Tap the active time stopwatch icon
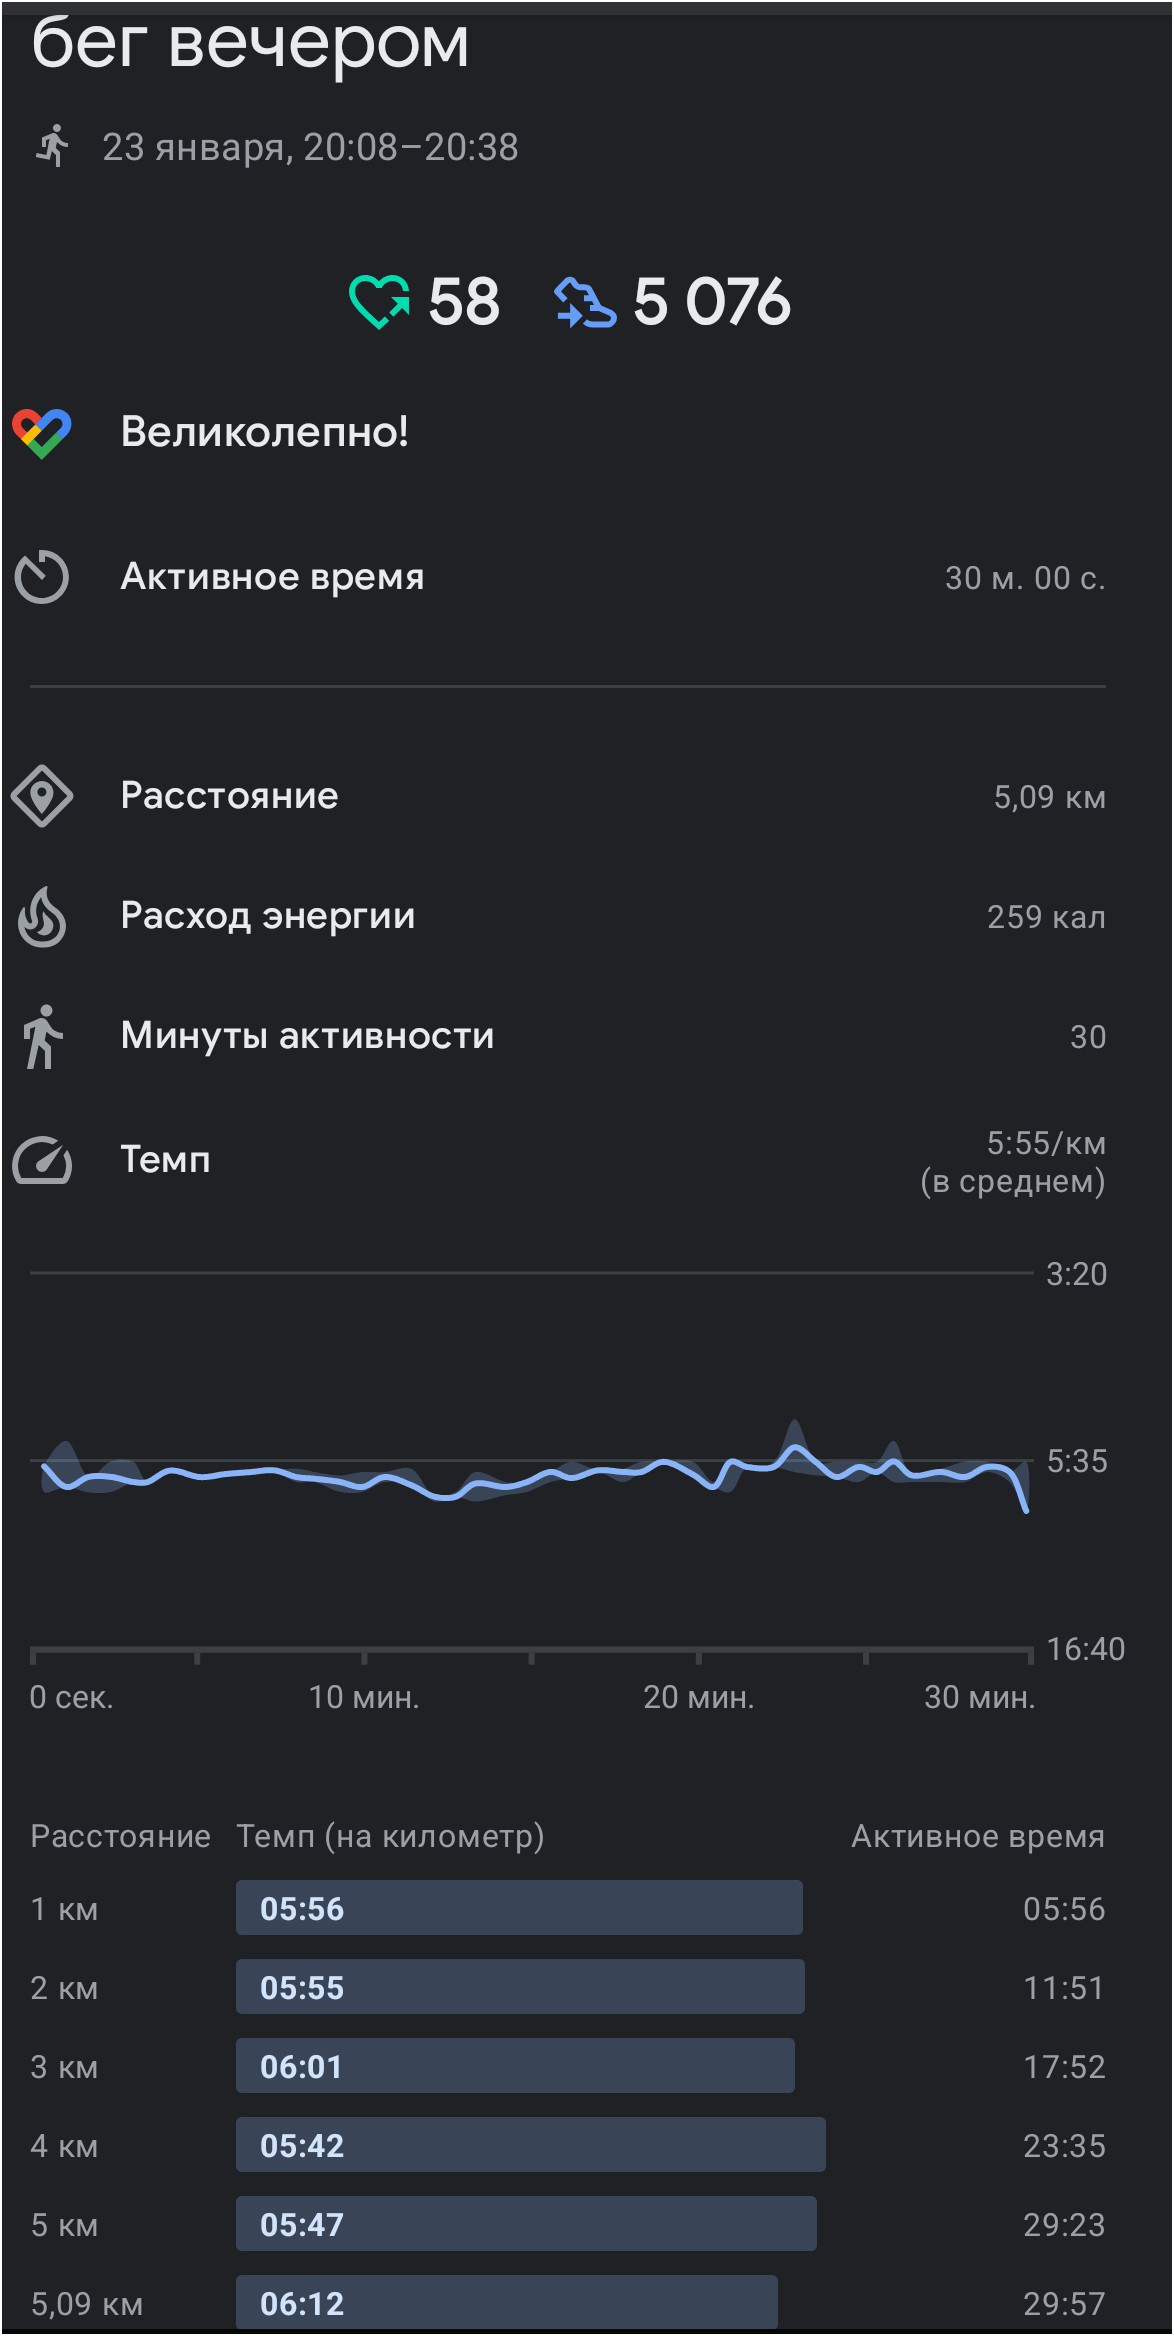 point(42,577)
